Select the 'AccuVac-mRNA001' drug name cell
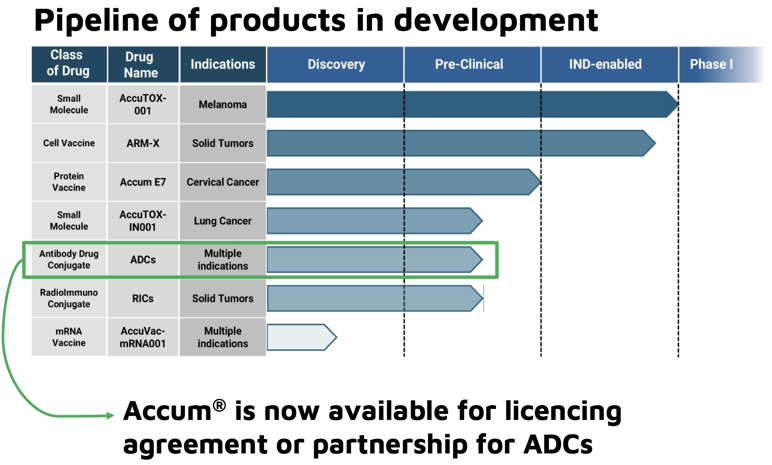Screen dimensions: 772x465 [x=143, y=337]
